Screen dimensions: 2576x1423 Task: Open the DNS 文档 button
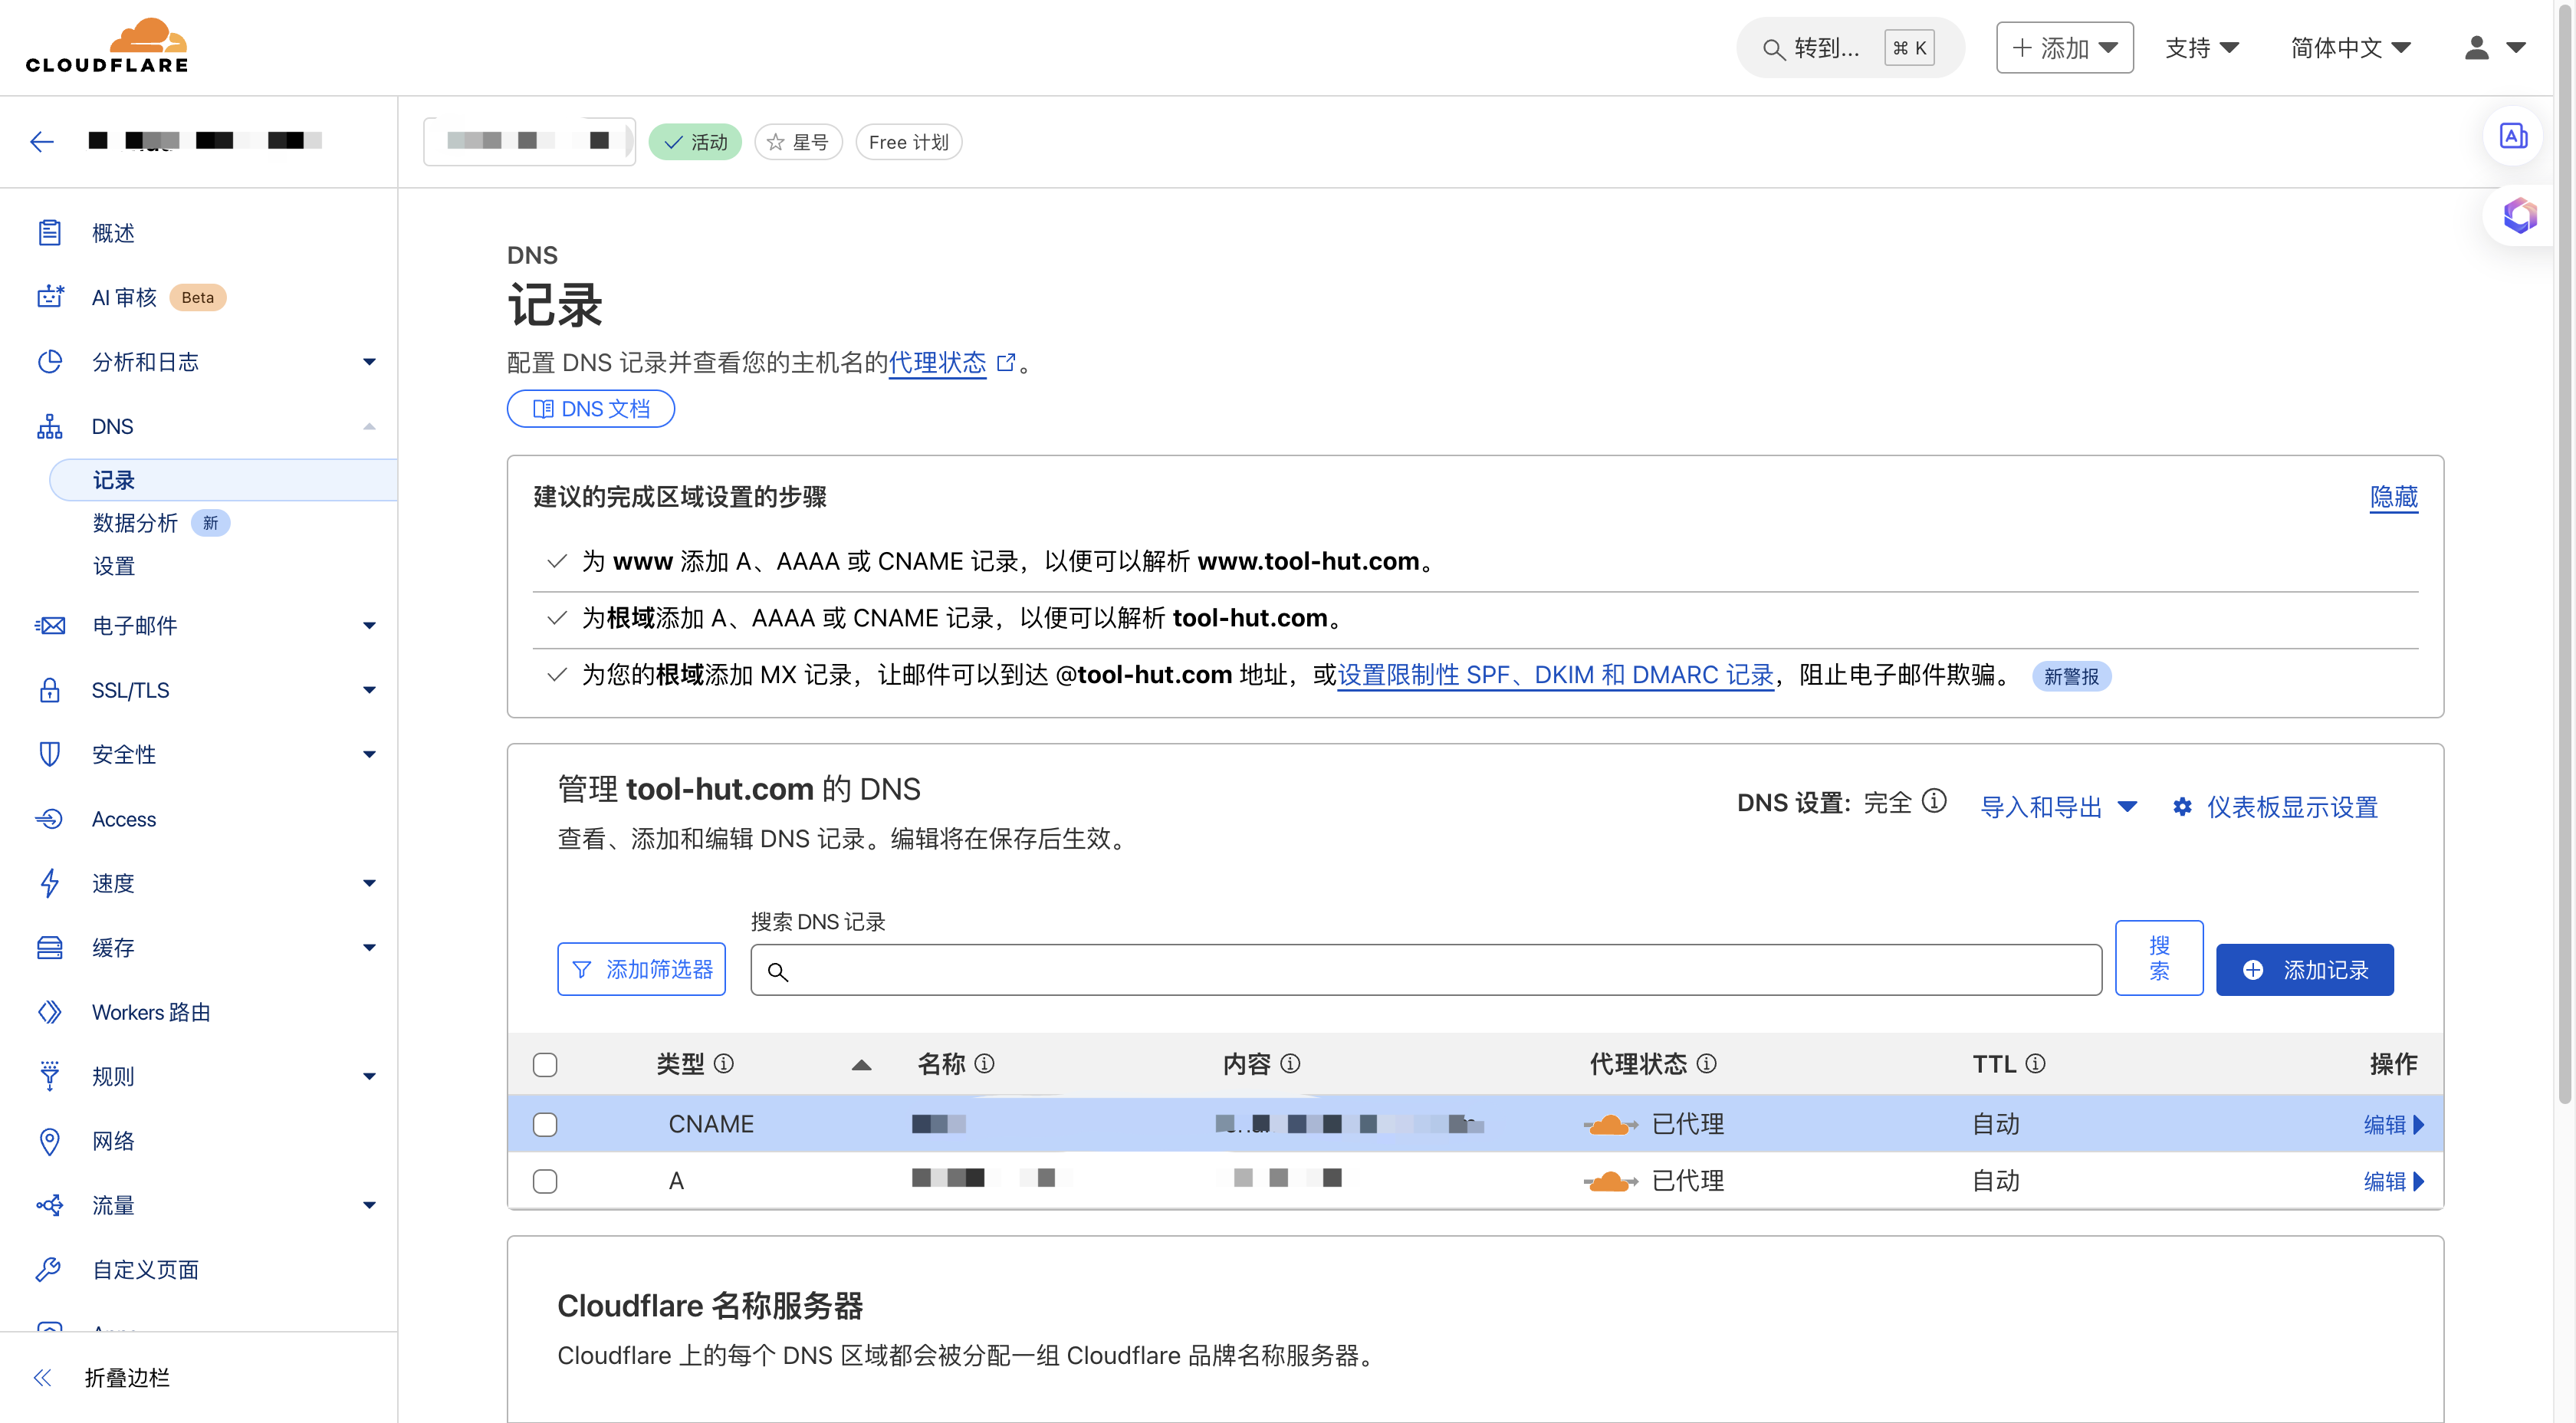click(x=590, y=408)
